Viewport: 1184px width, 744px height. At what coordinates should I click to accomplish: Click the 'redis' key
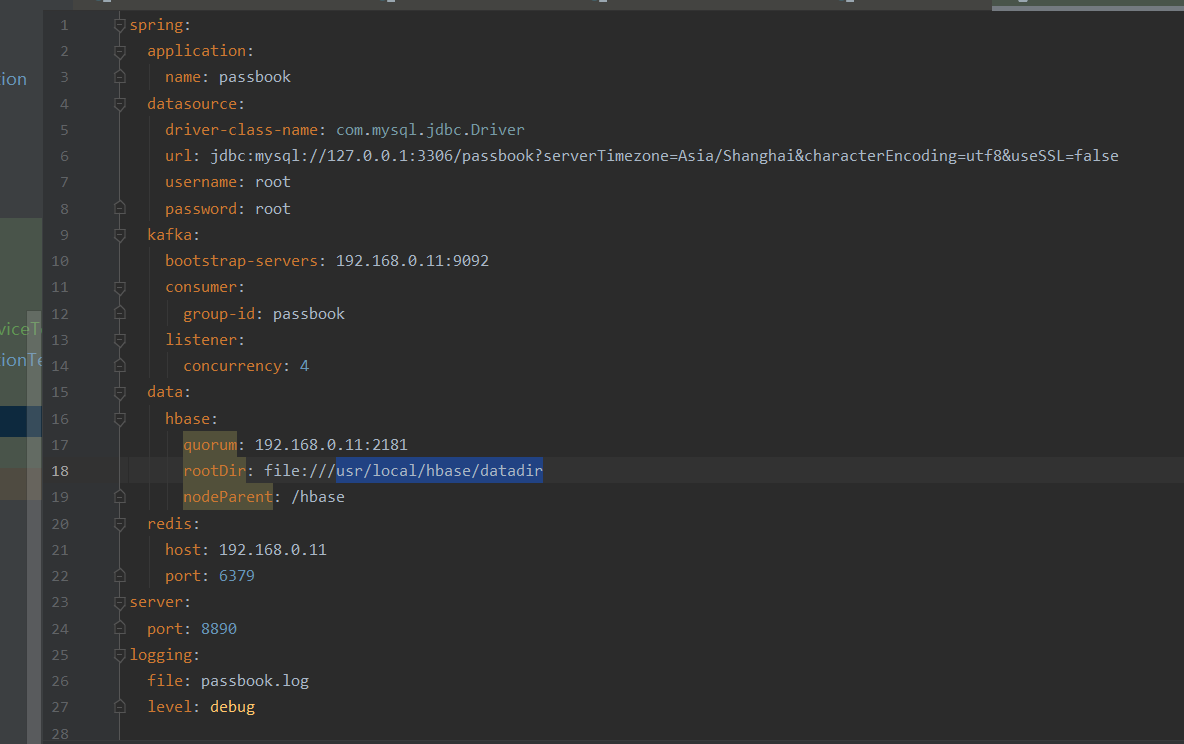click(170, 523)
